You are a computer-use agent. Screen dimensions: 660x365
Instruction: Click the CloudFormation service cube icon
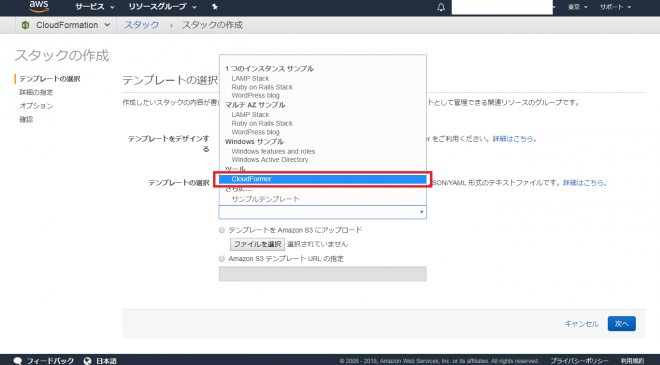[x=25, y=25]
